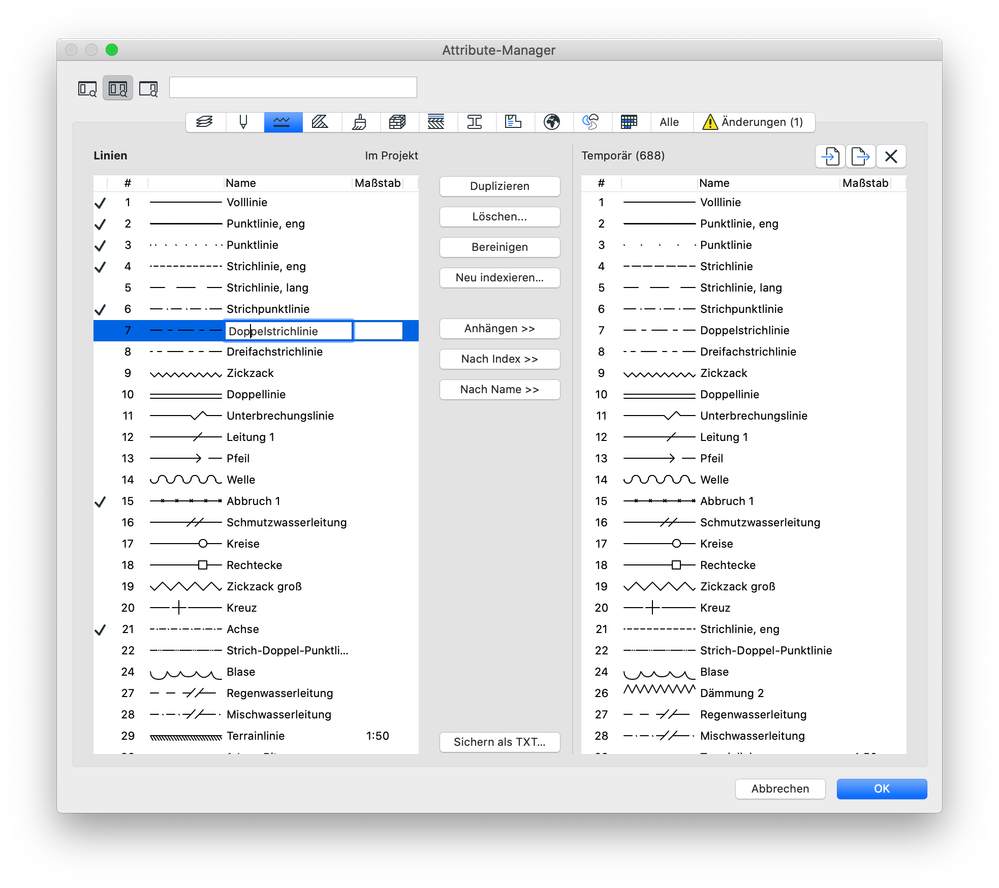Open the Operation Profiles tab
The height and width of the screenshot is (888, 999).
(x=591, y=122)
